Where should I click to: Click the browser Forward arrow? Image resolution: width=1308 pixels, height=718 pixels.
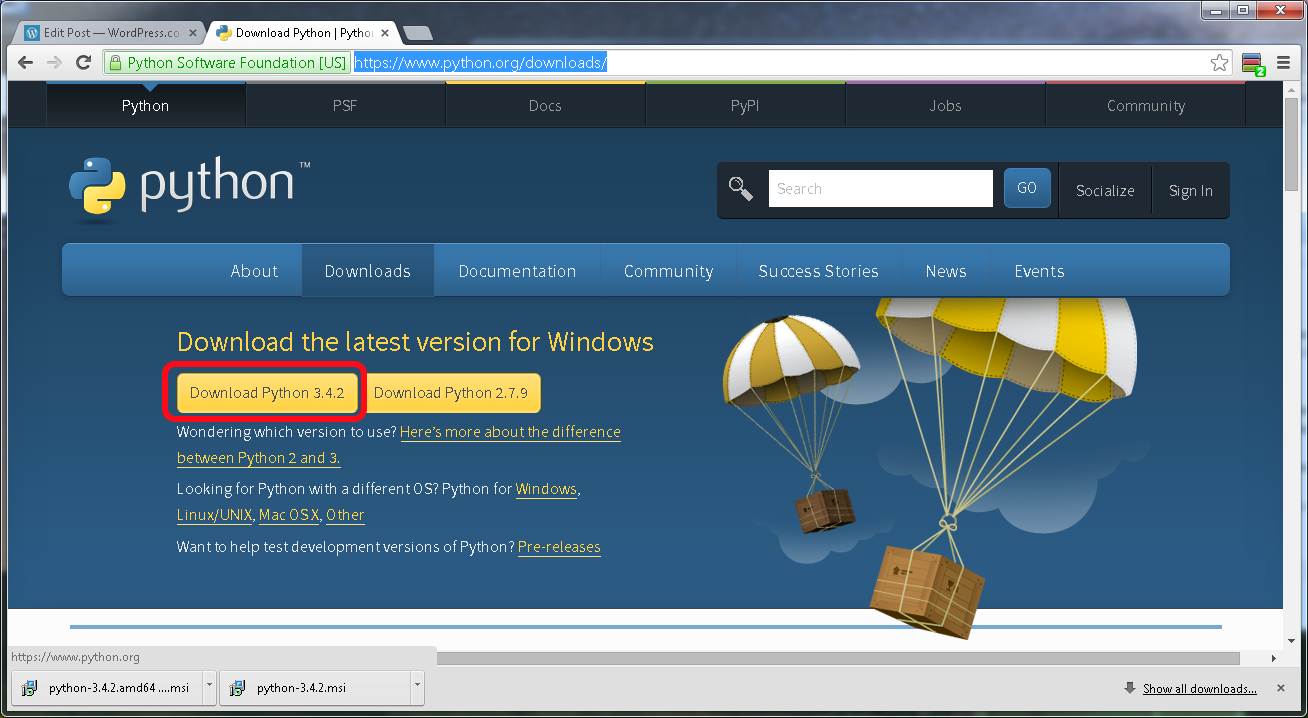[54, 62]
